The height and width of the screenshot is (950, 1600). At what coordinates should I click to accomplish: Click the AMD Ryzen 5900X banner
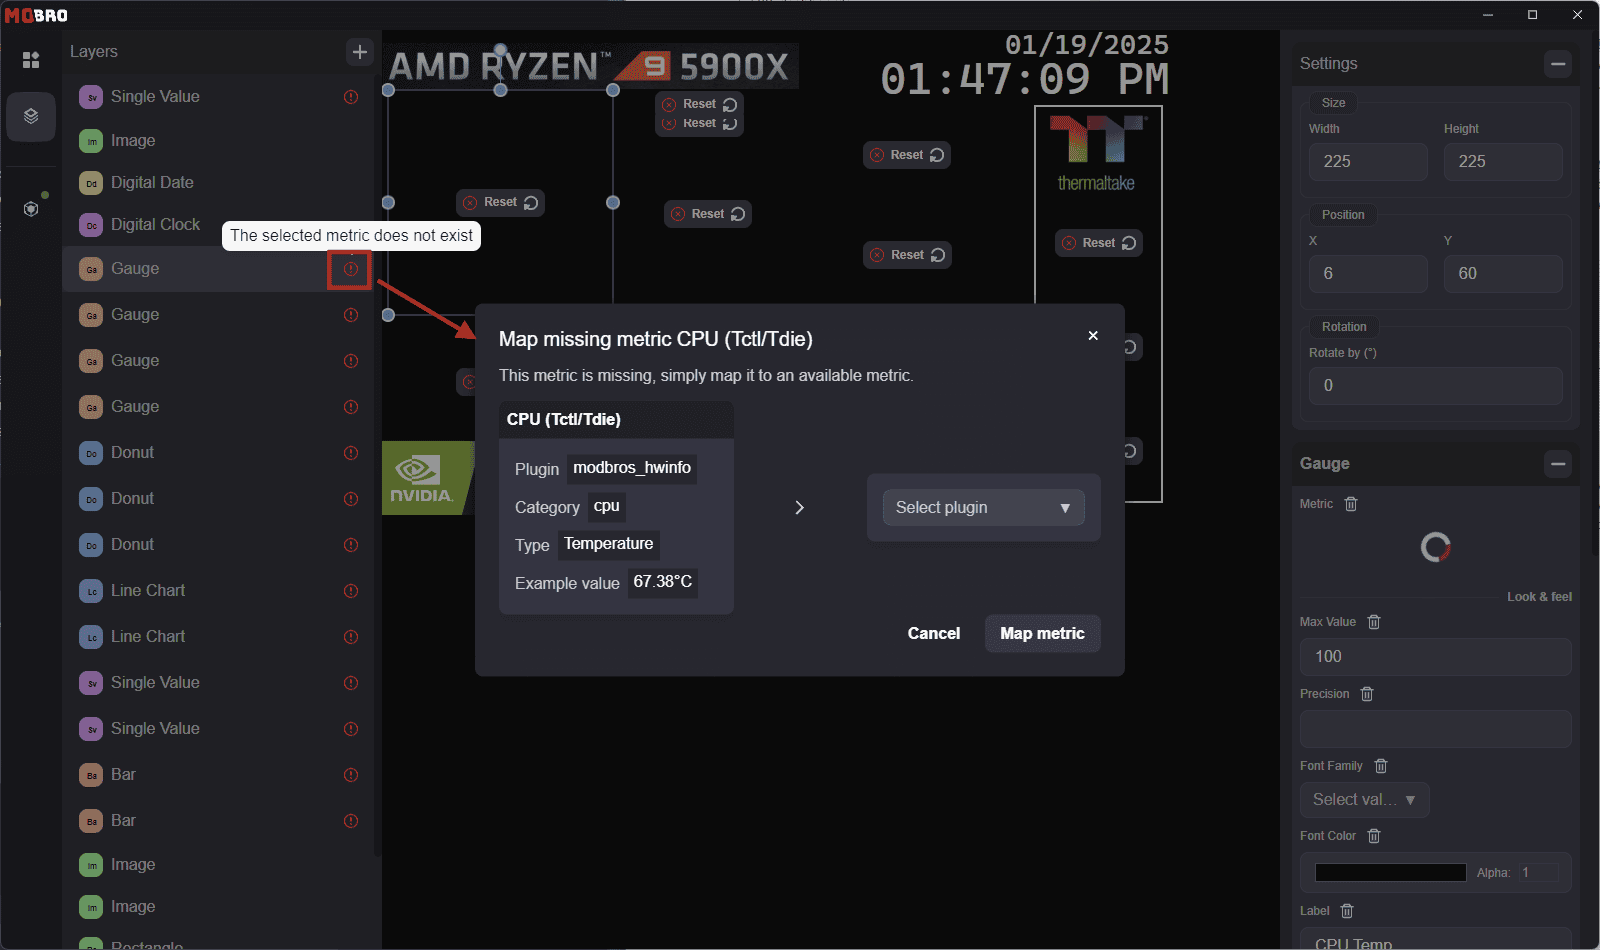[x=590, y=67]
